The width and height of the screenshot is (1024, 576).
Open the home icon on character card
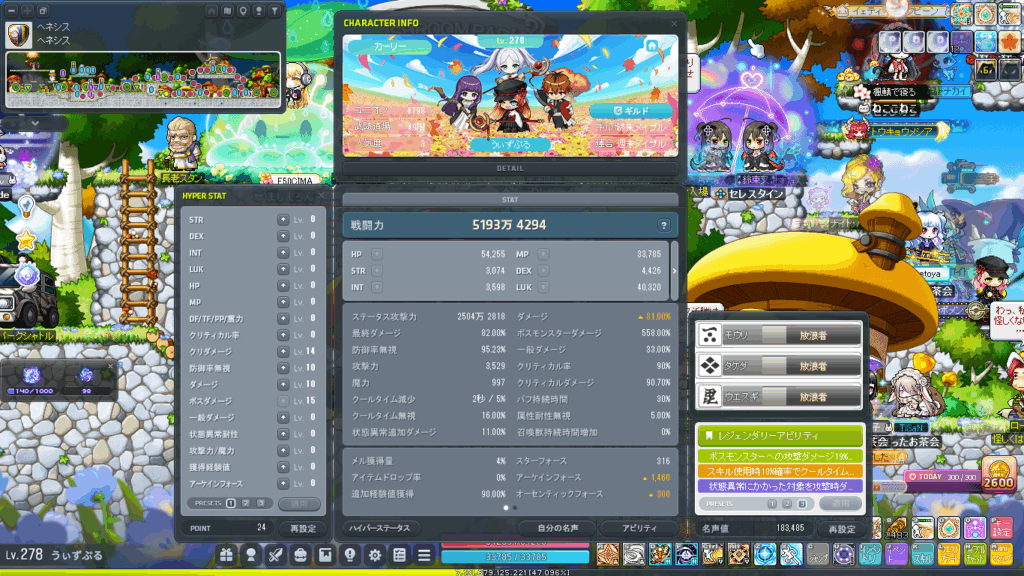tap(652, 46)
